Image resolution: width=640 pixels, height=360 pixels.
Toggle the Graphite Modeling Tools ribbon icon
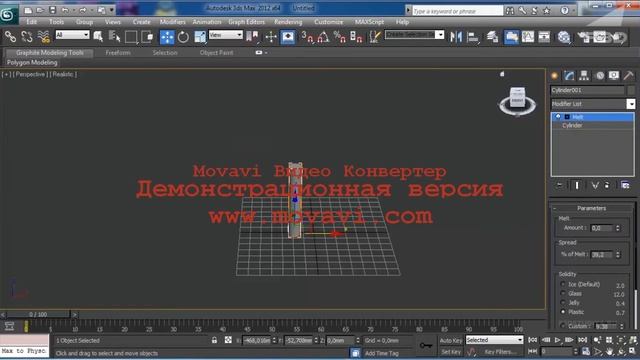pyautogui.click(x=511, y=37)
